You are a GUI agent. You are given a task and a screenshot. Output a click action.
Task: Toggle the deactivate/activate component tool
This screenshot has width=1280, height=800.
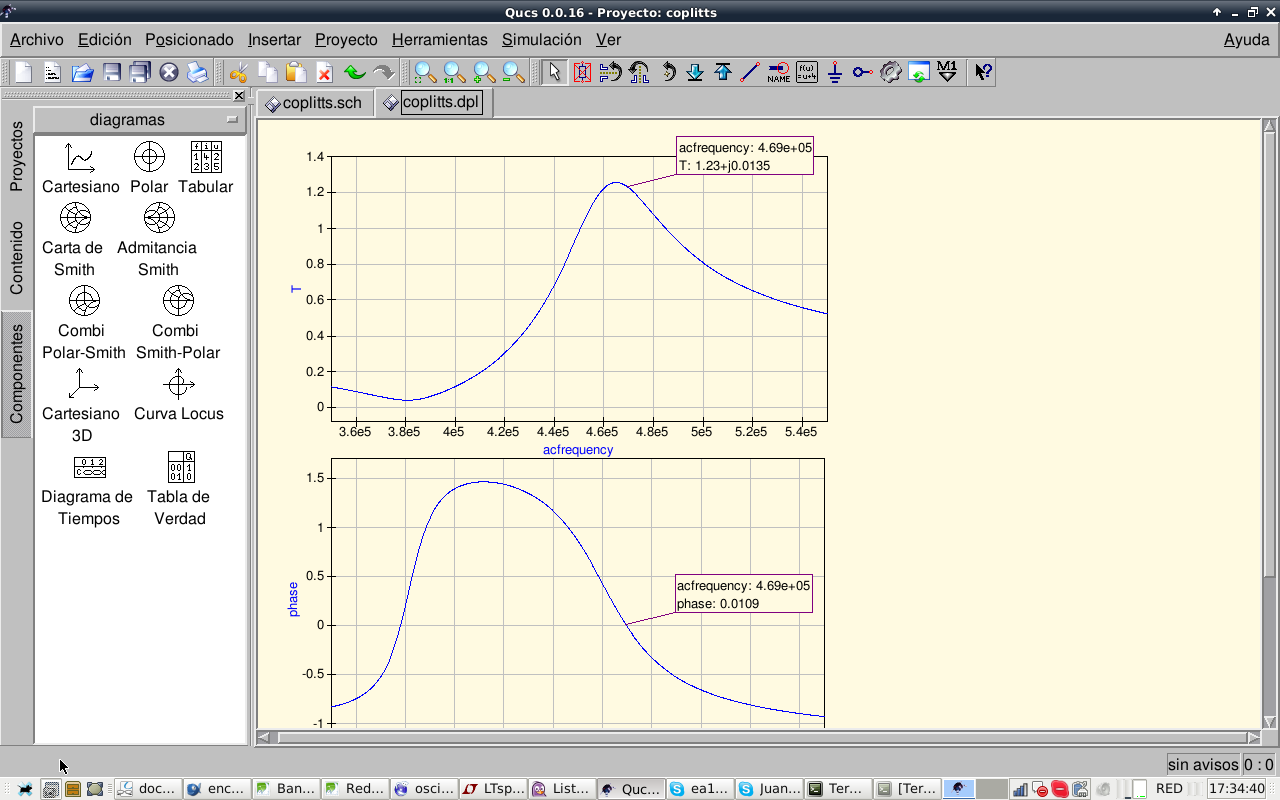click(x=582, y=72)
